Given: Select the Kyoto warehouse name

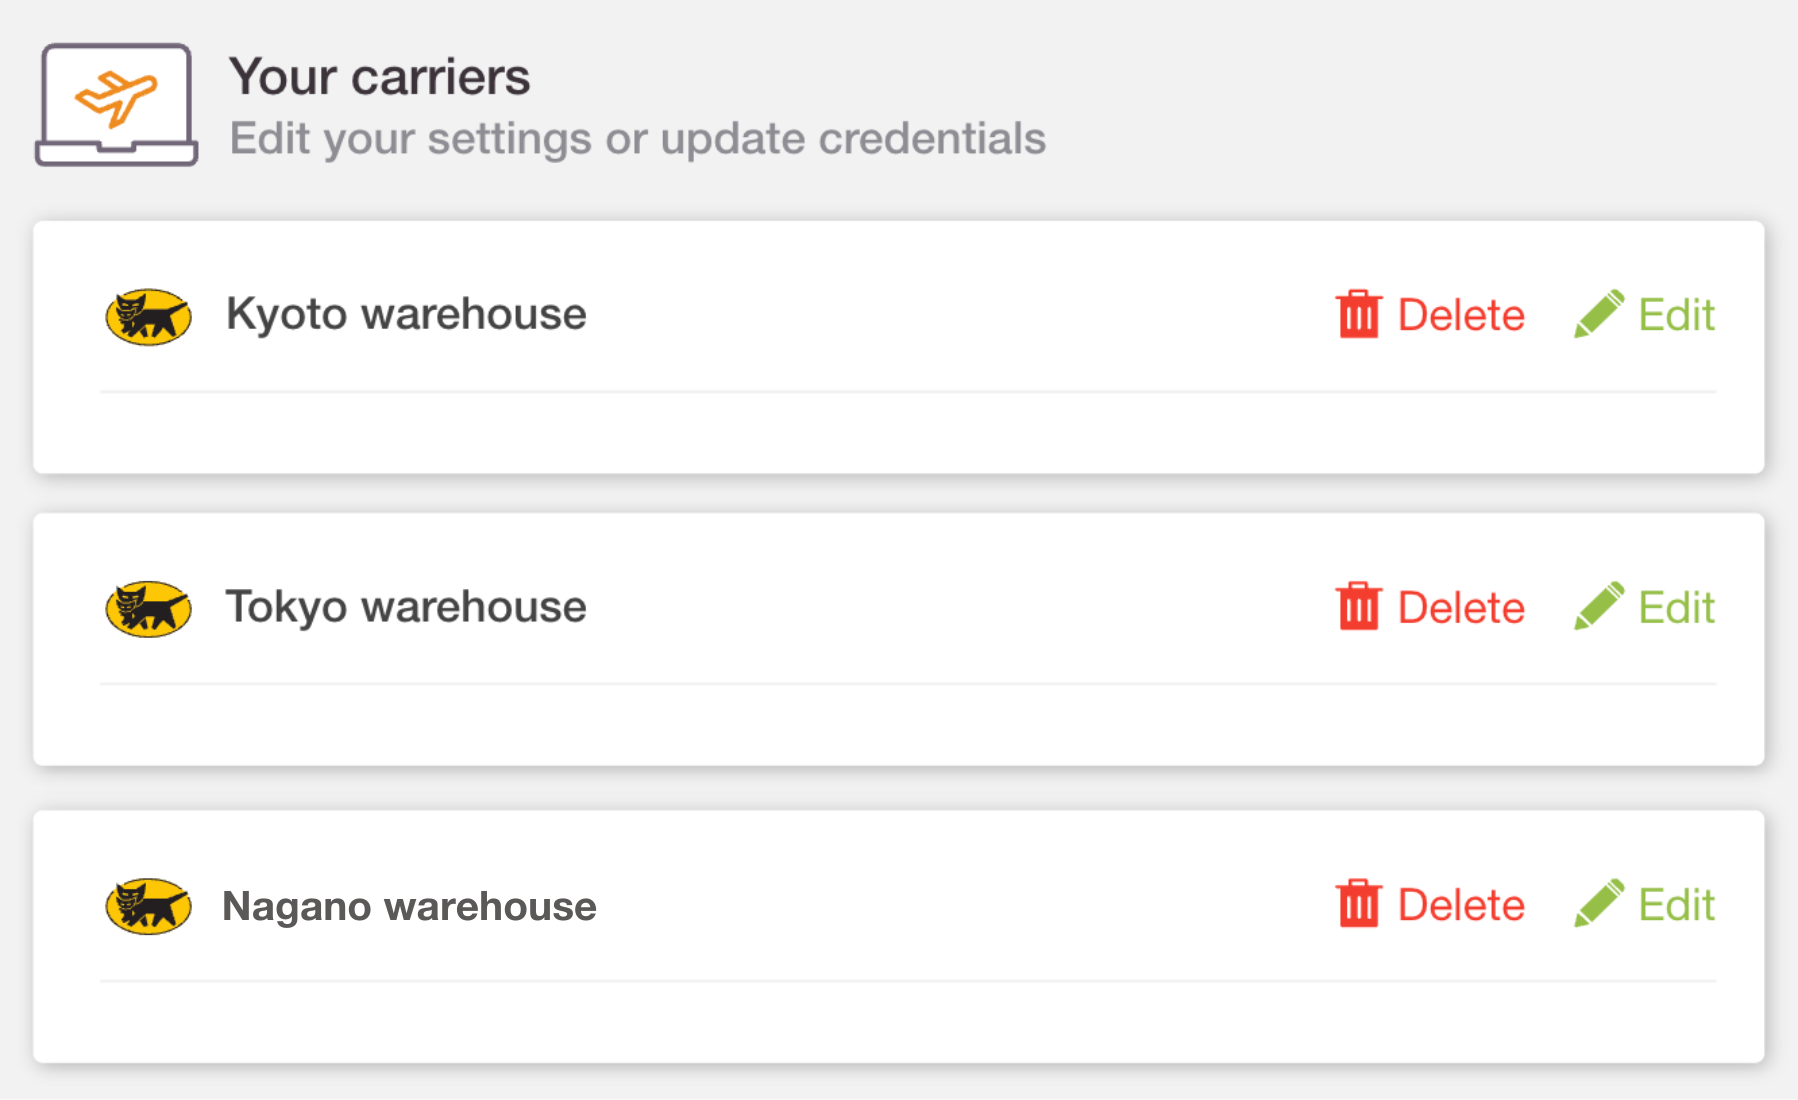Looking at the screenshot, I should [x=406, y=315].
